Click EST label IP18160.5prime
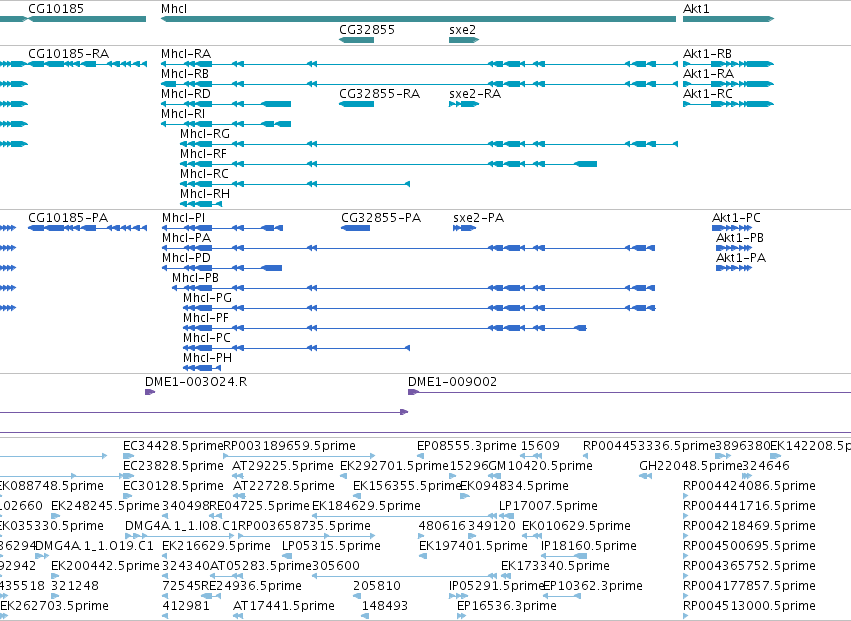851x621 pixels. click(589, 546)
